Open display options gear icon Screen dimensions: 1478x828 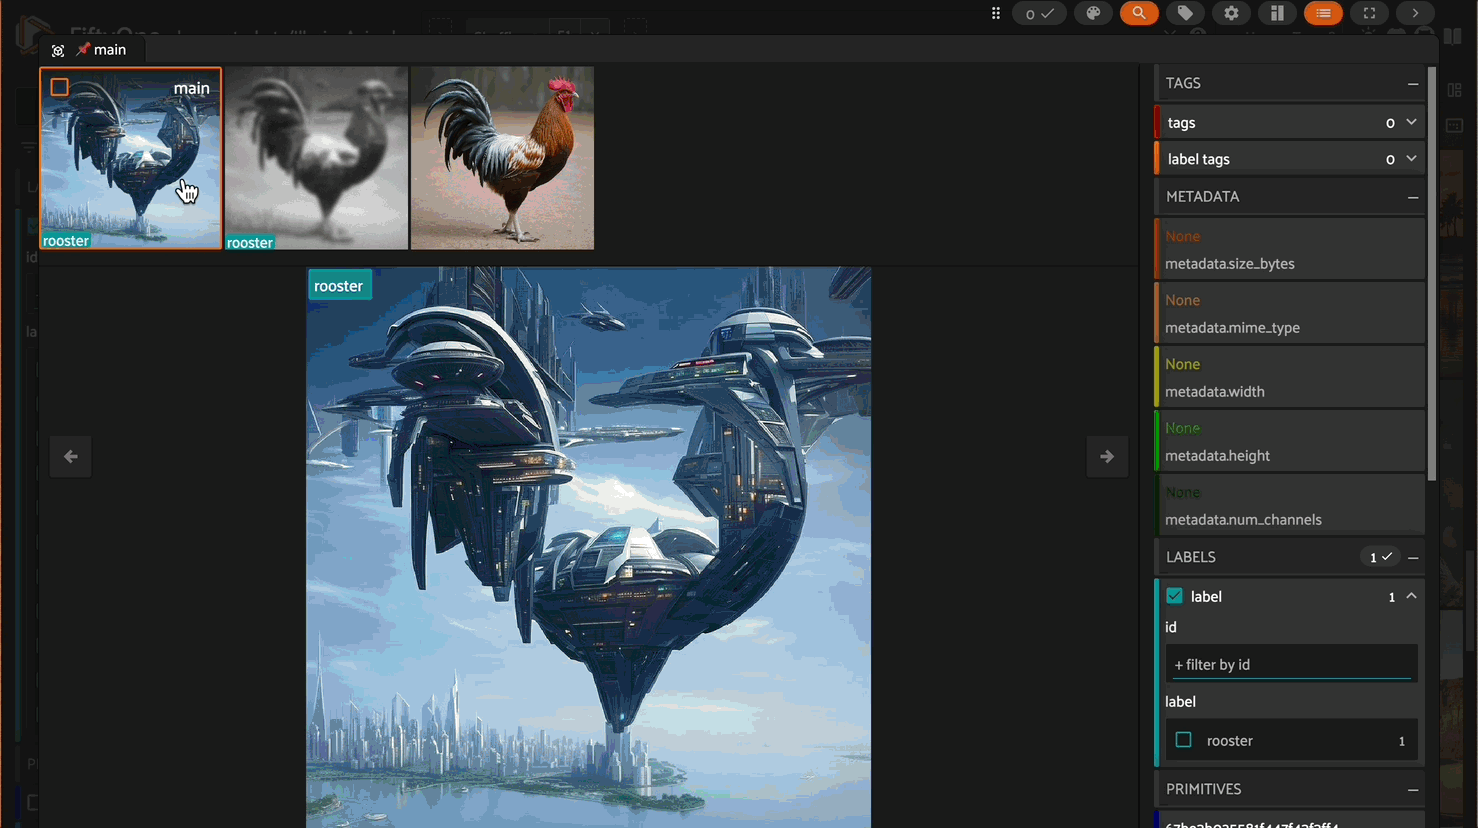click(1231, 13)
